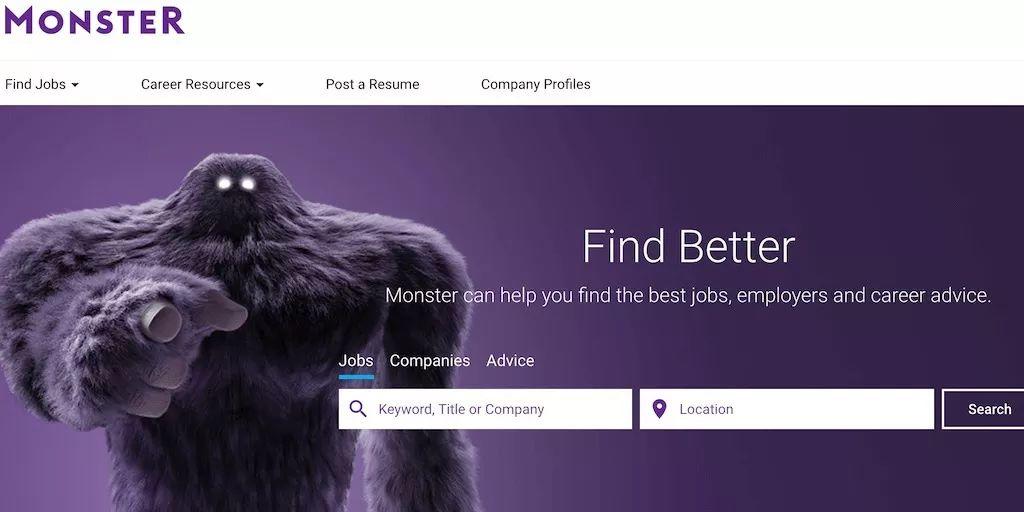
Task: Click the monster's glowing eyes
Action: click(236, 184)
